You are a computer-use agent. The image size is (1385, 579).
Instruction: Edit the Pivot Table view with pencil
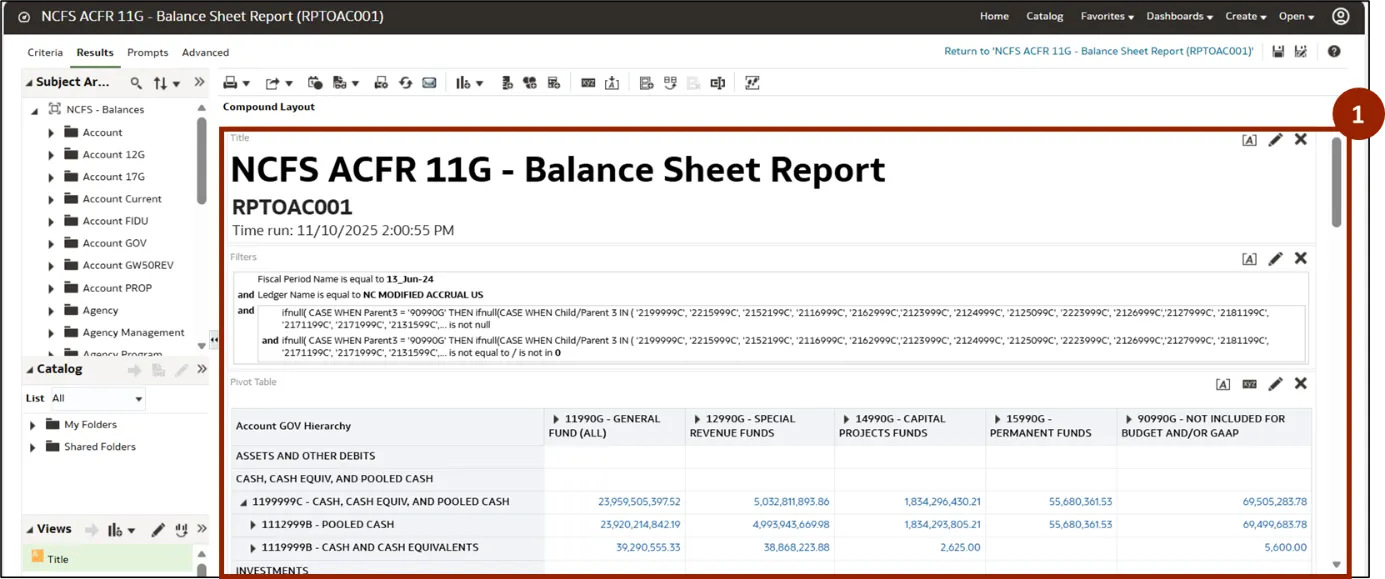coord(1275,384)
